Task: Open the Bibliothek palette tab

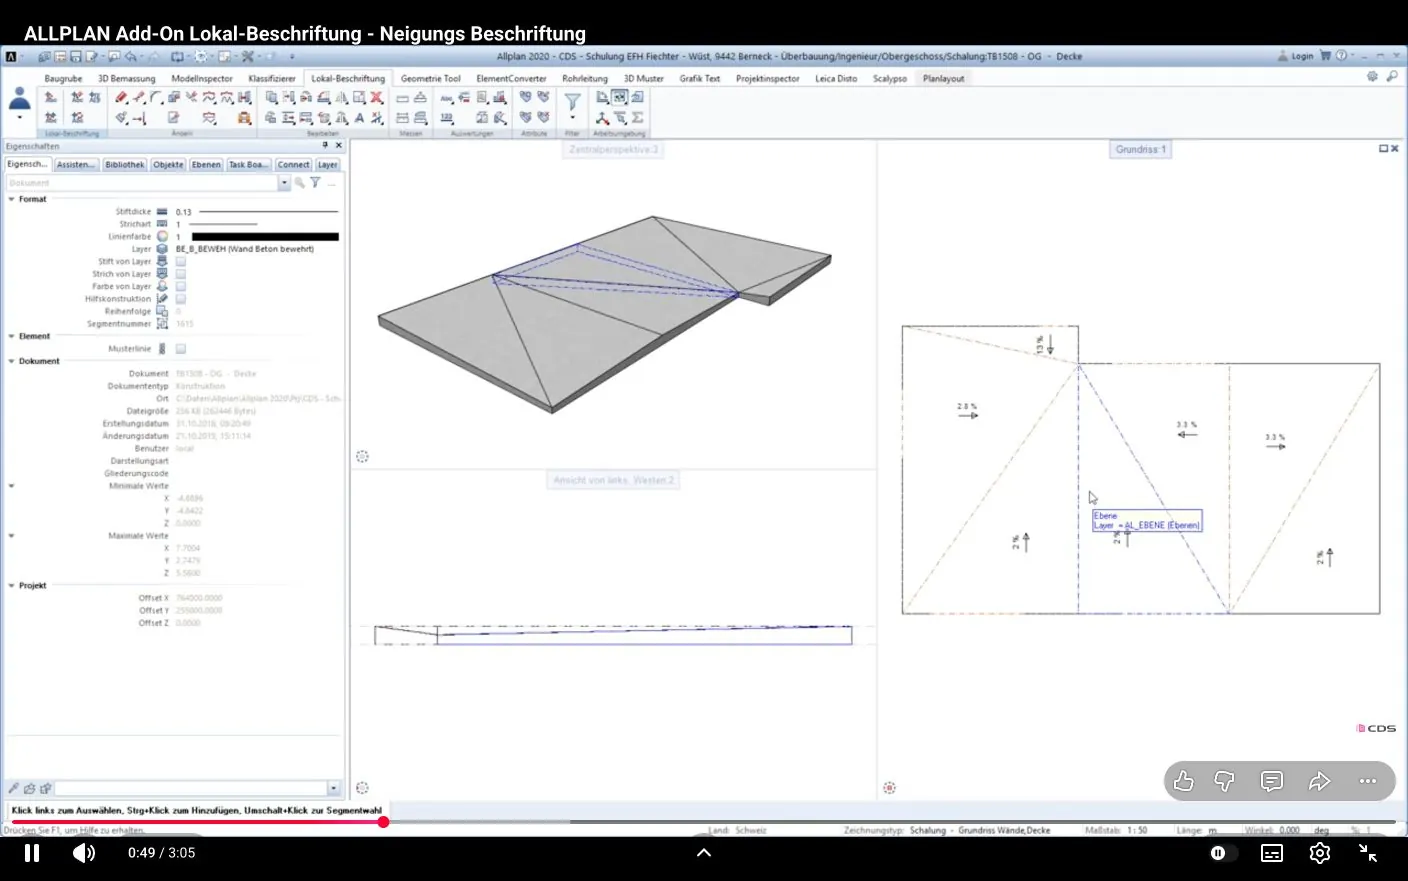Action: click(125, 165)
